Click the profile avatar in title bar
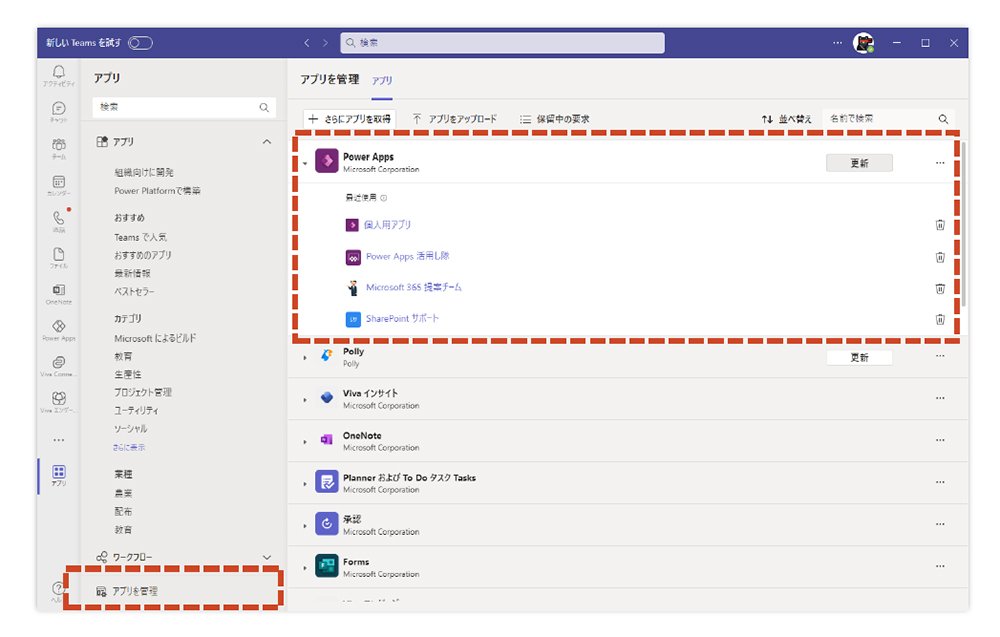 pos(864,43)
